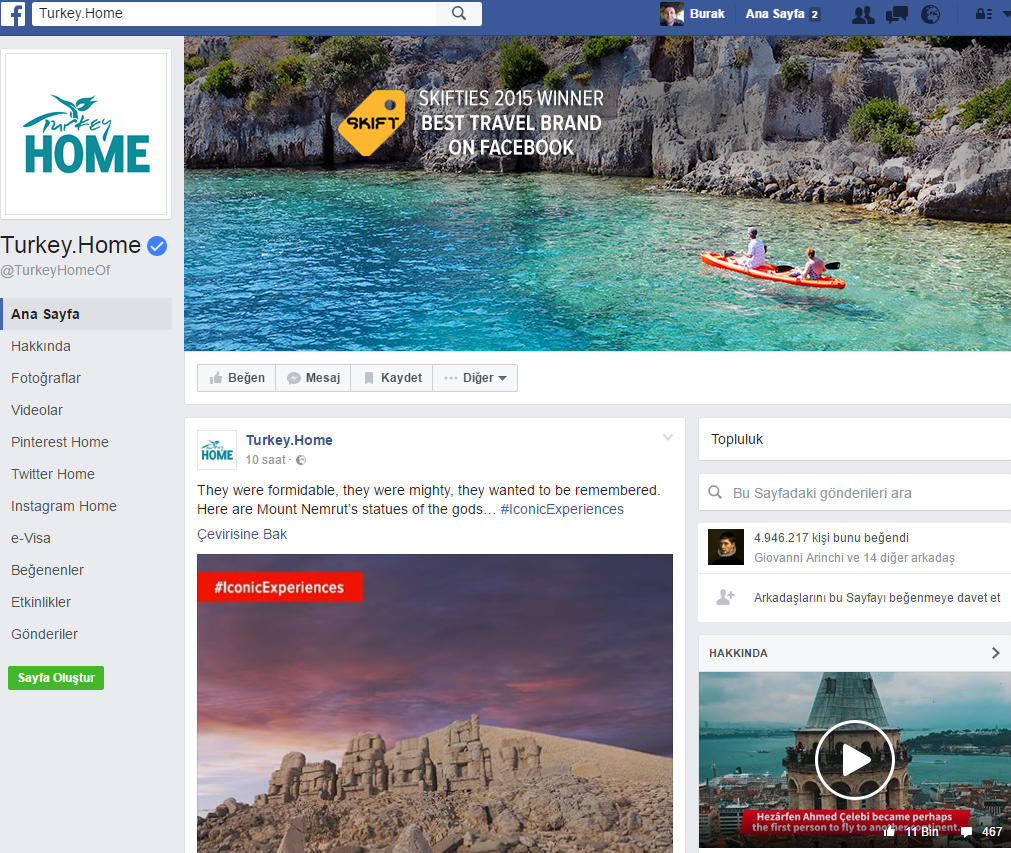Open the kayak cover photo
Viewport: 1011px width, 853px height.
[597, 193]
